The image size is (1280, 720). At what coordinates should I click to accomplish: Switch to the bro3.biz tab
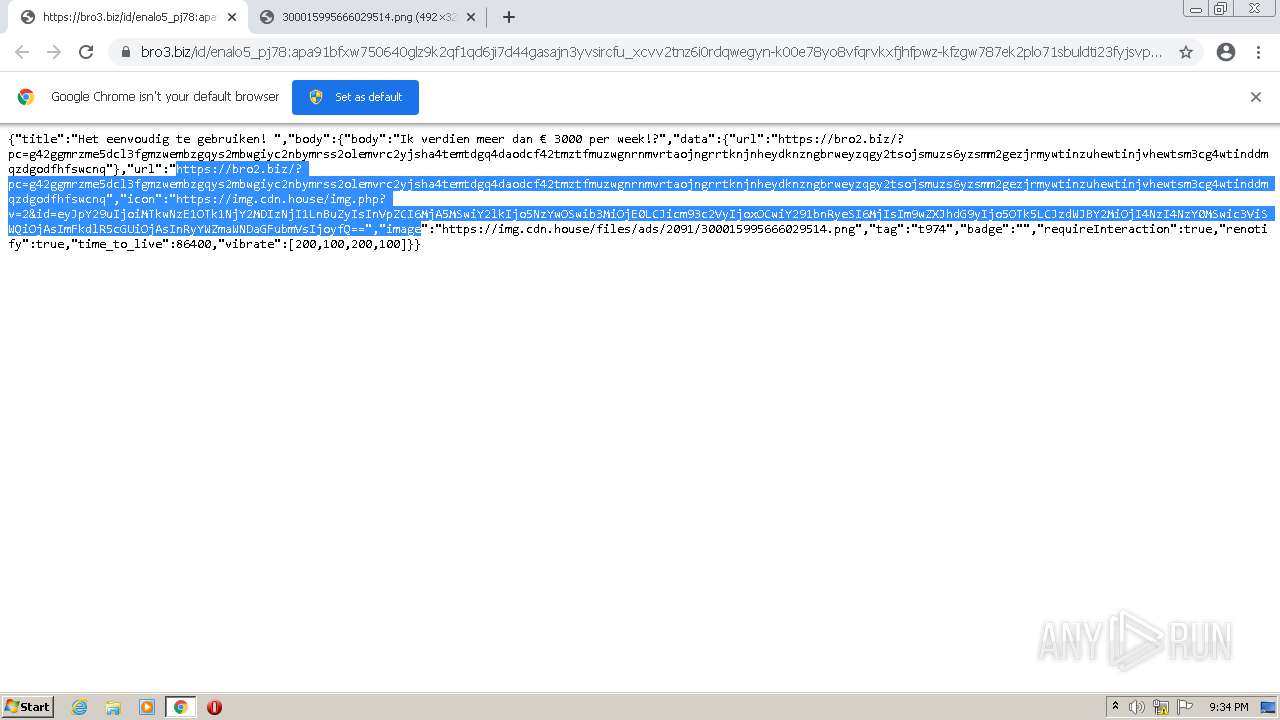pyautogui.click(x=128, y=17)
